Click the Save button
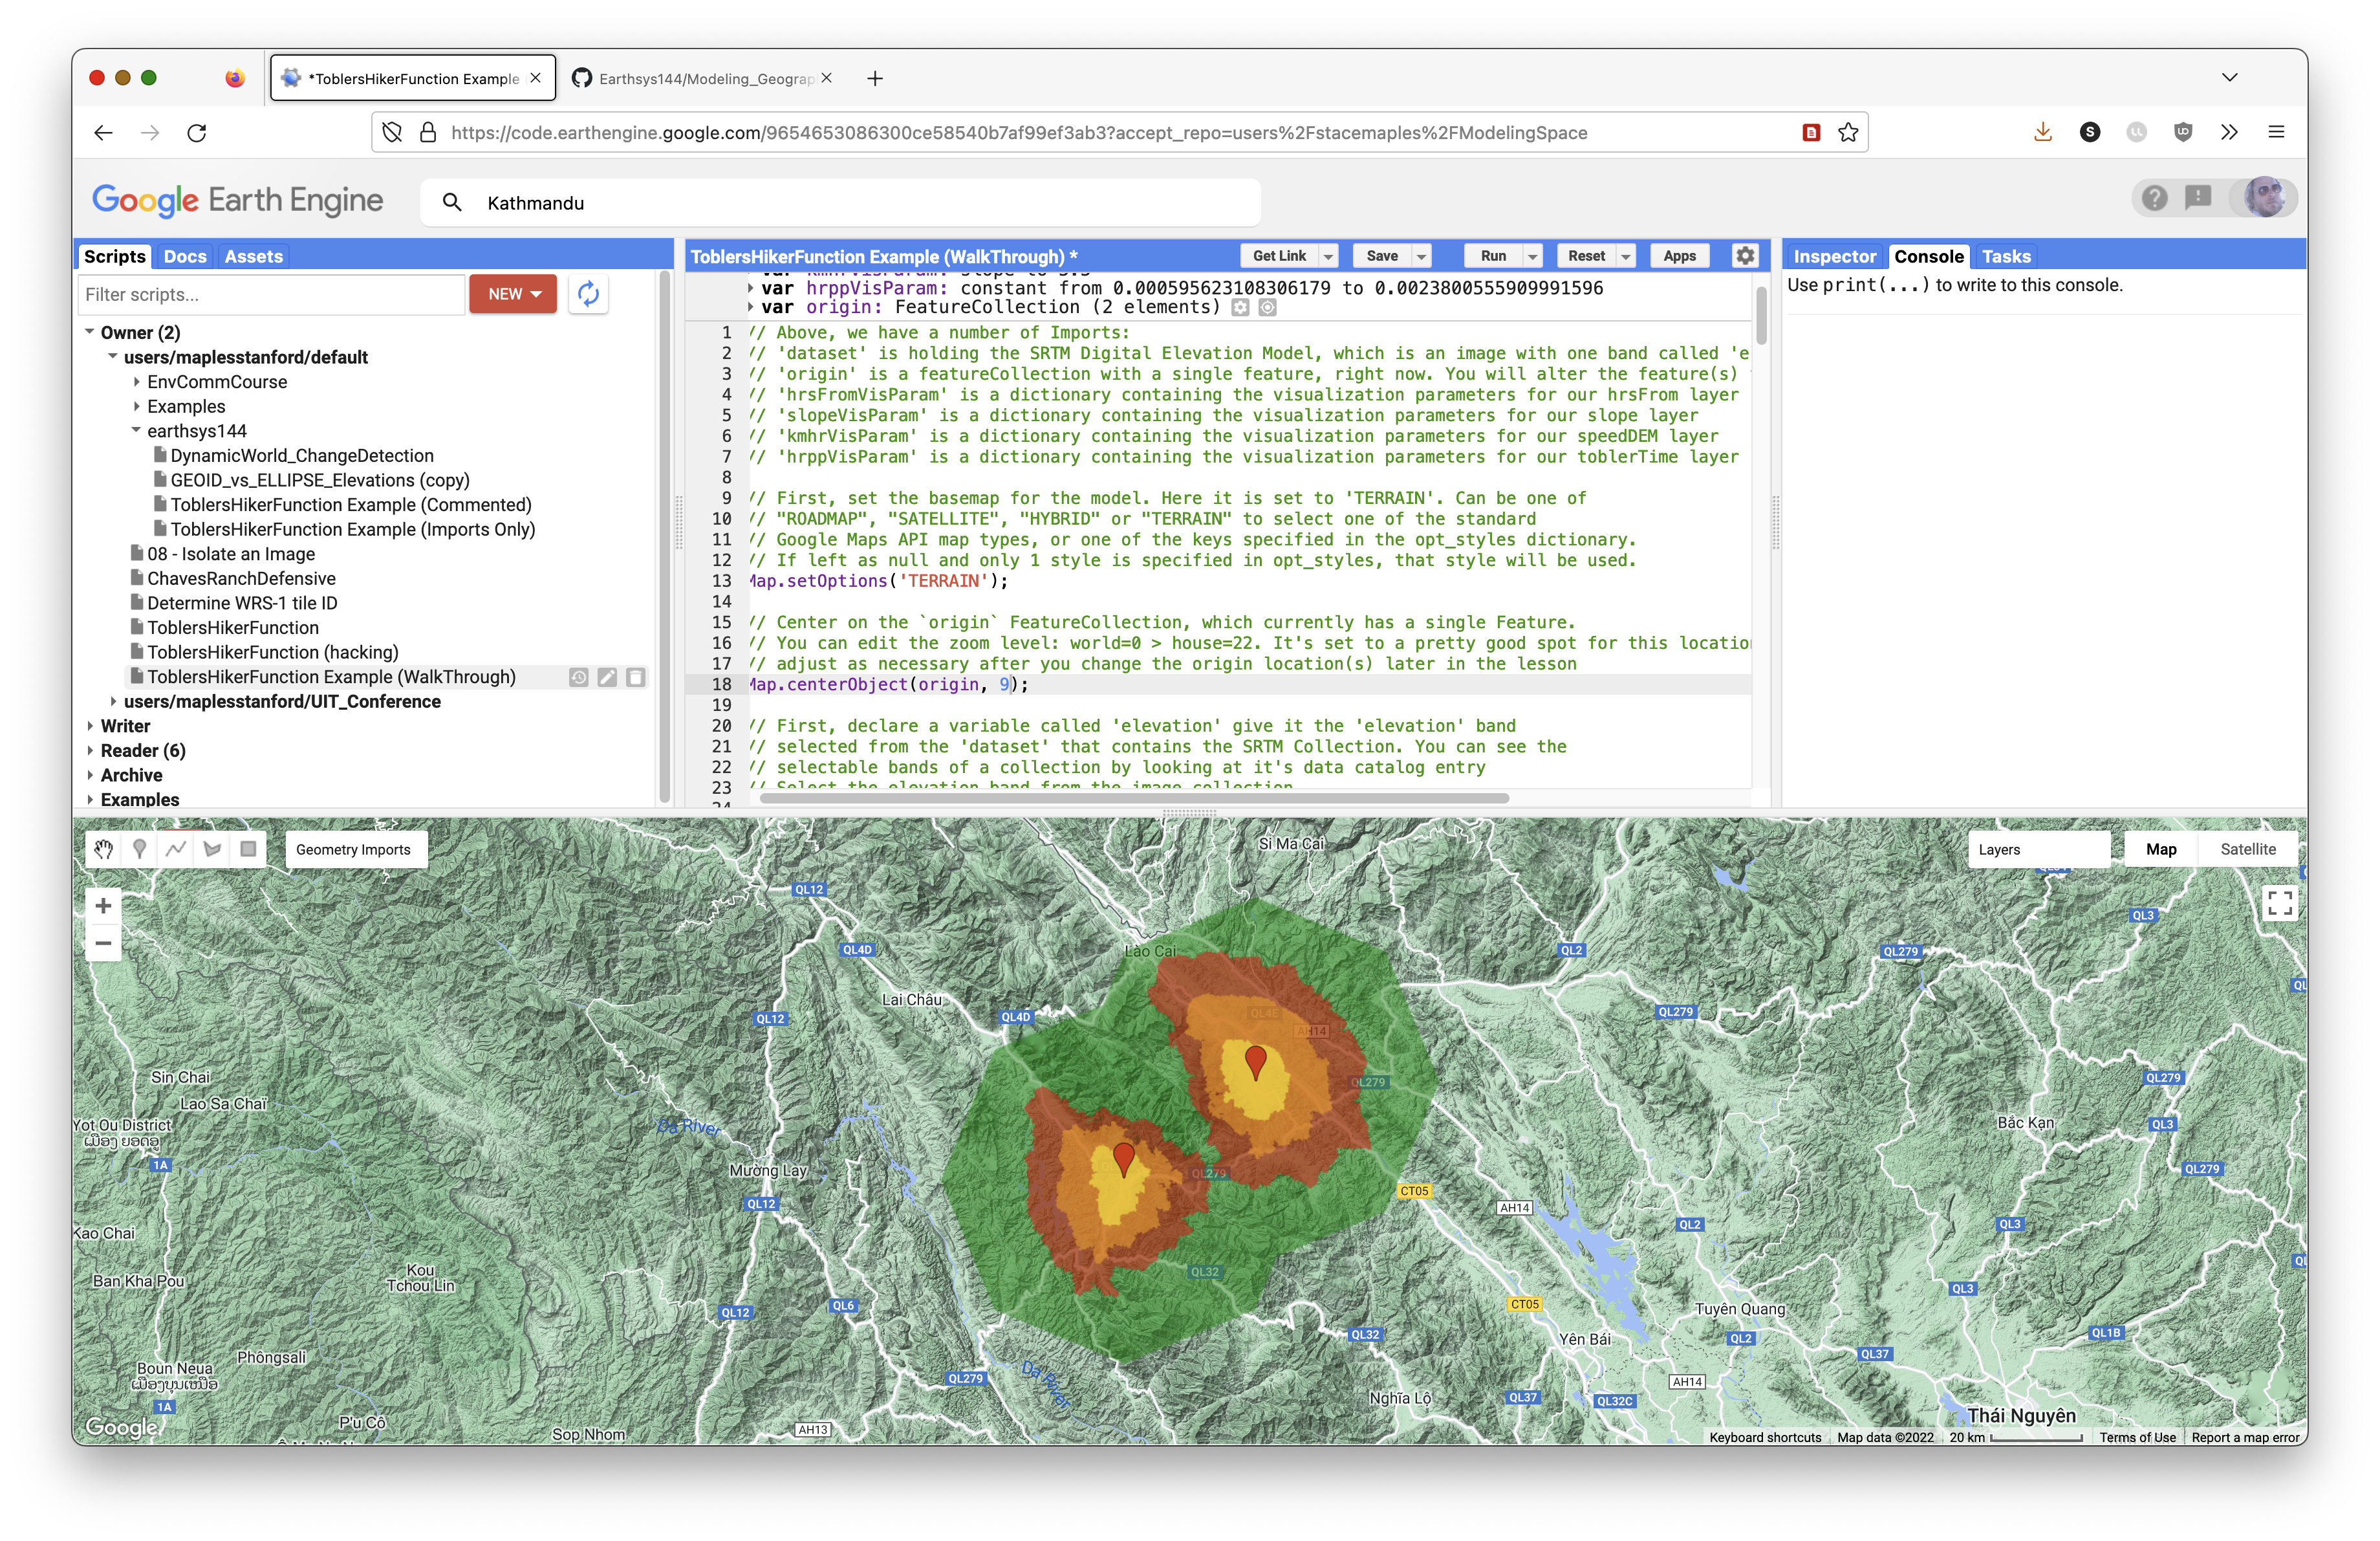Image resolution: width=2380 pixels, height=1541 pixels. click(1382, 256)
